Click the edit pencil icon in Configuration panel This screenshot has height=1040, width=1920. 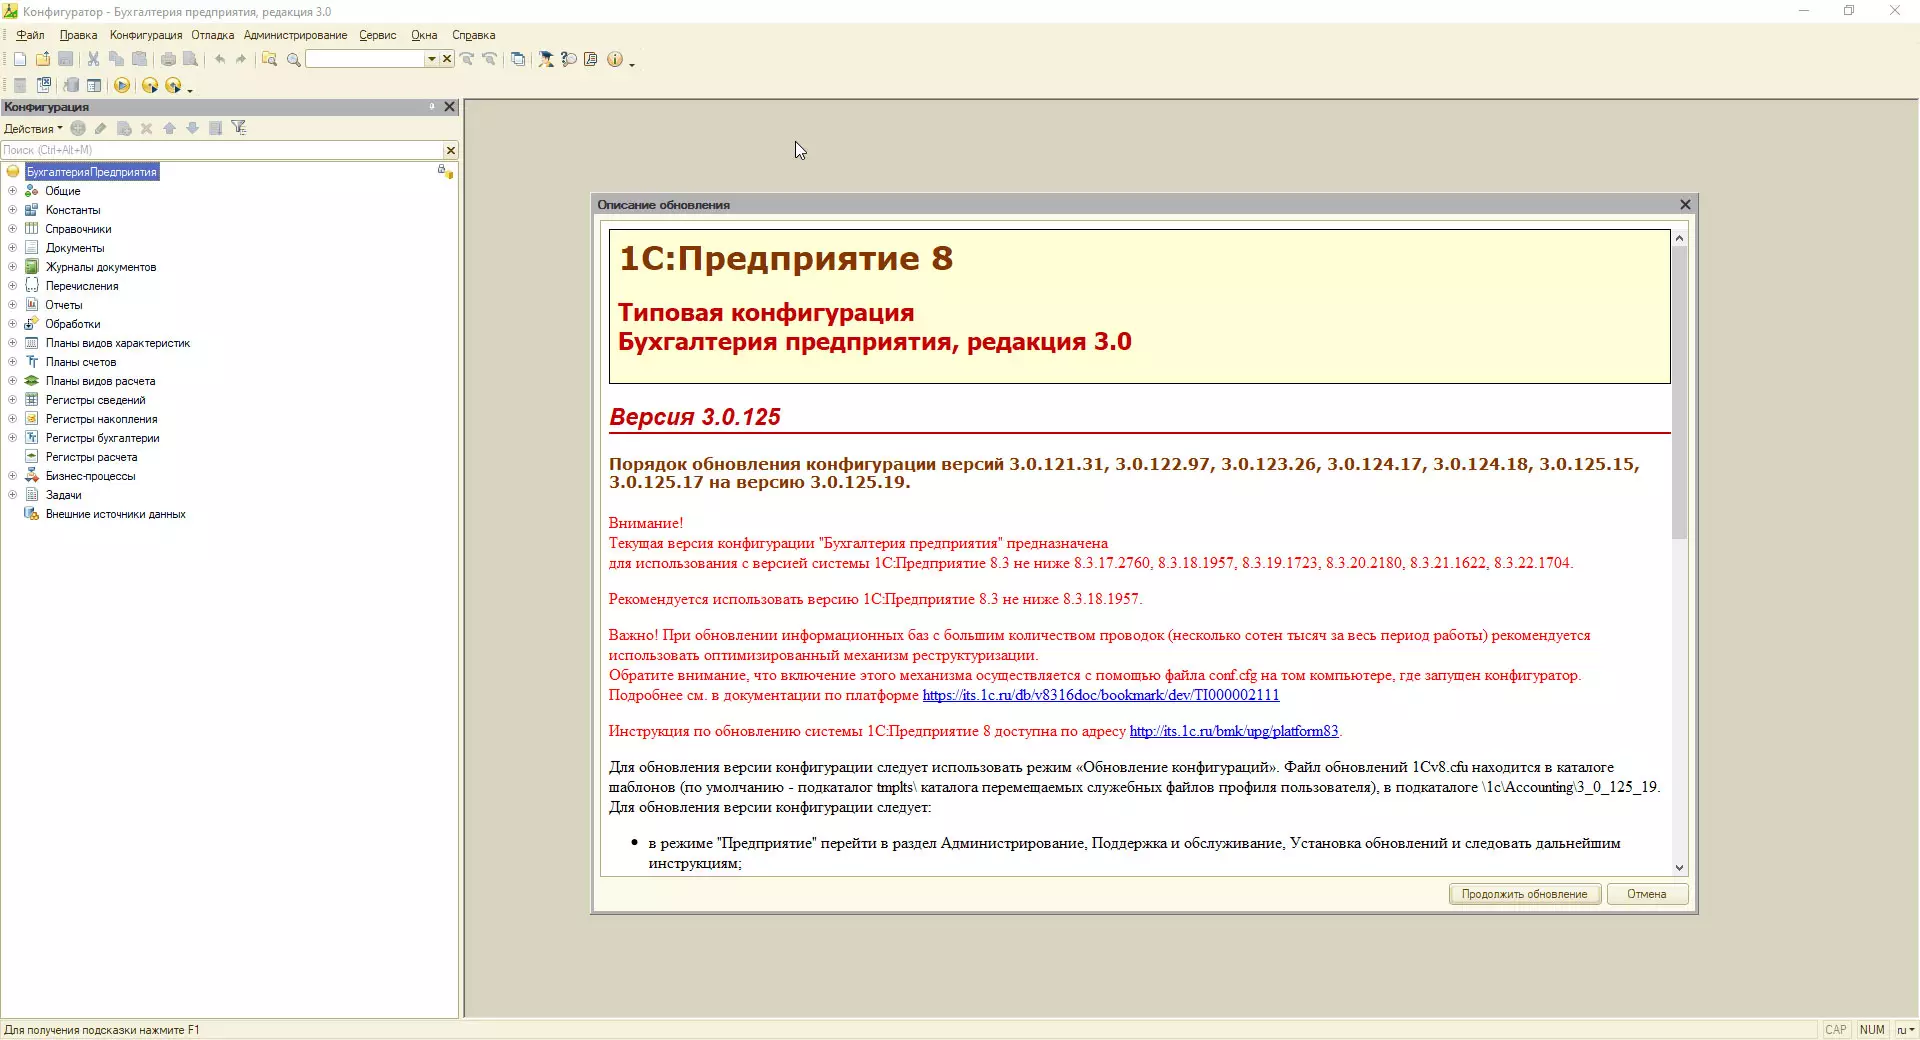100,128
